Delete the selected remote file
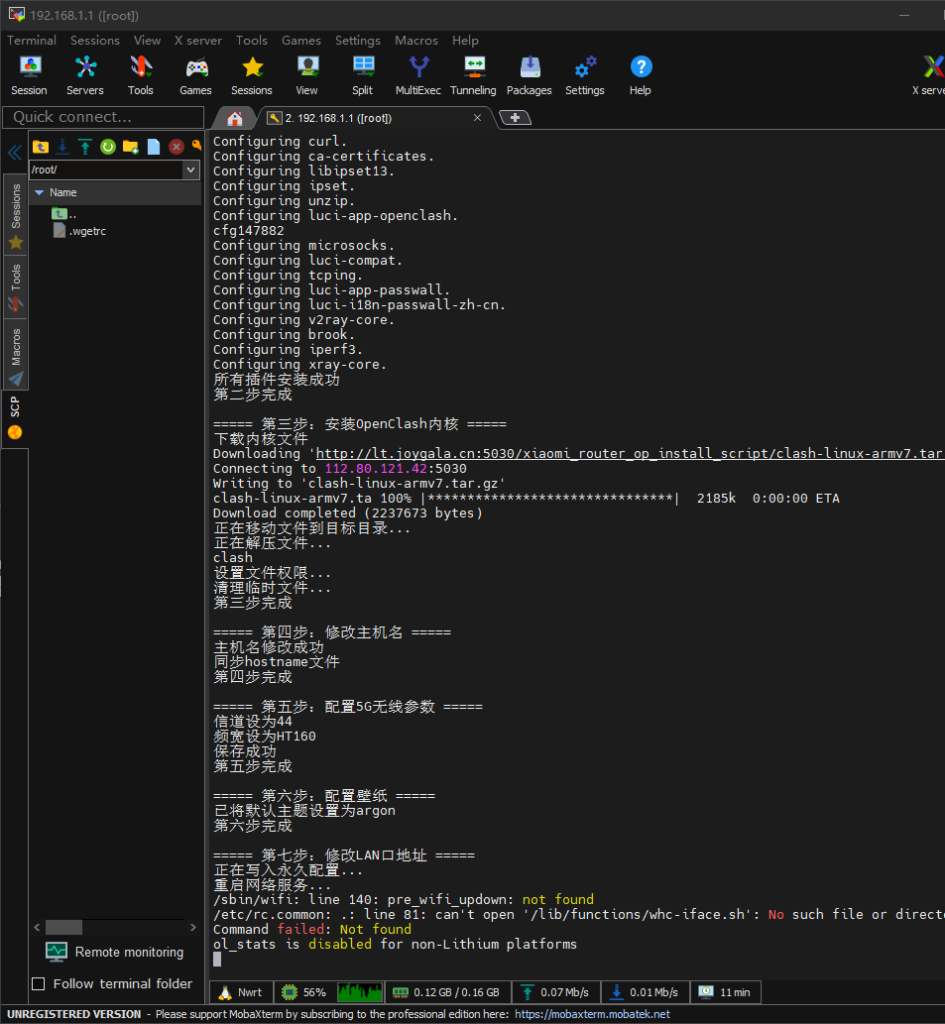Viewport: 945px width, 1024px height. [x=176, y=147]
